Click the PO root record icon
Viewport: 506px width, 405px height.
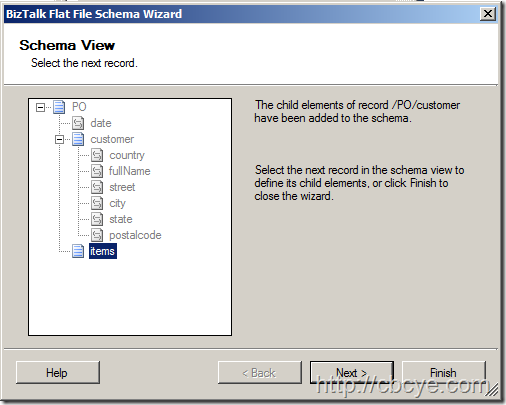pyautogui.click(x=59, y=107)
